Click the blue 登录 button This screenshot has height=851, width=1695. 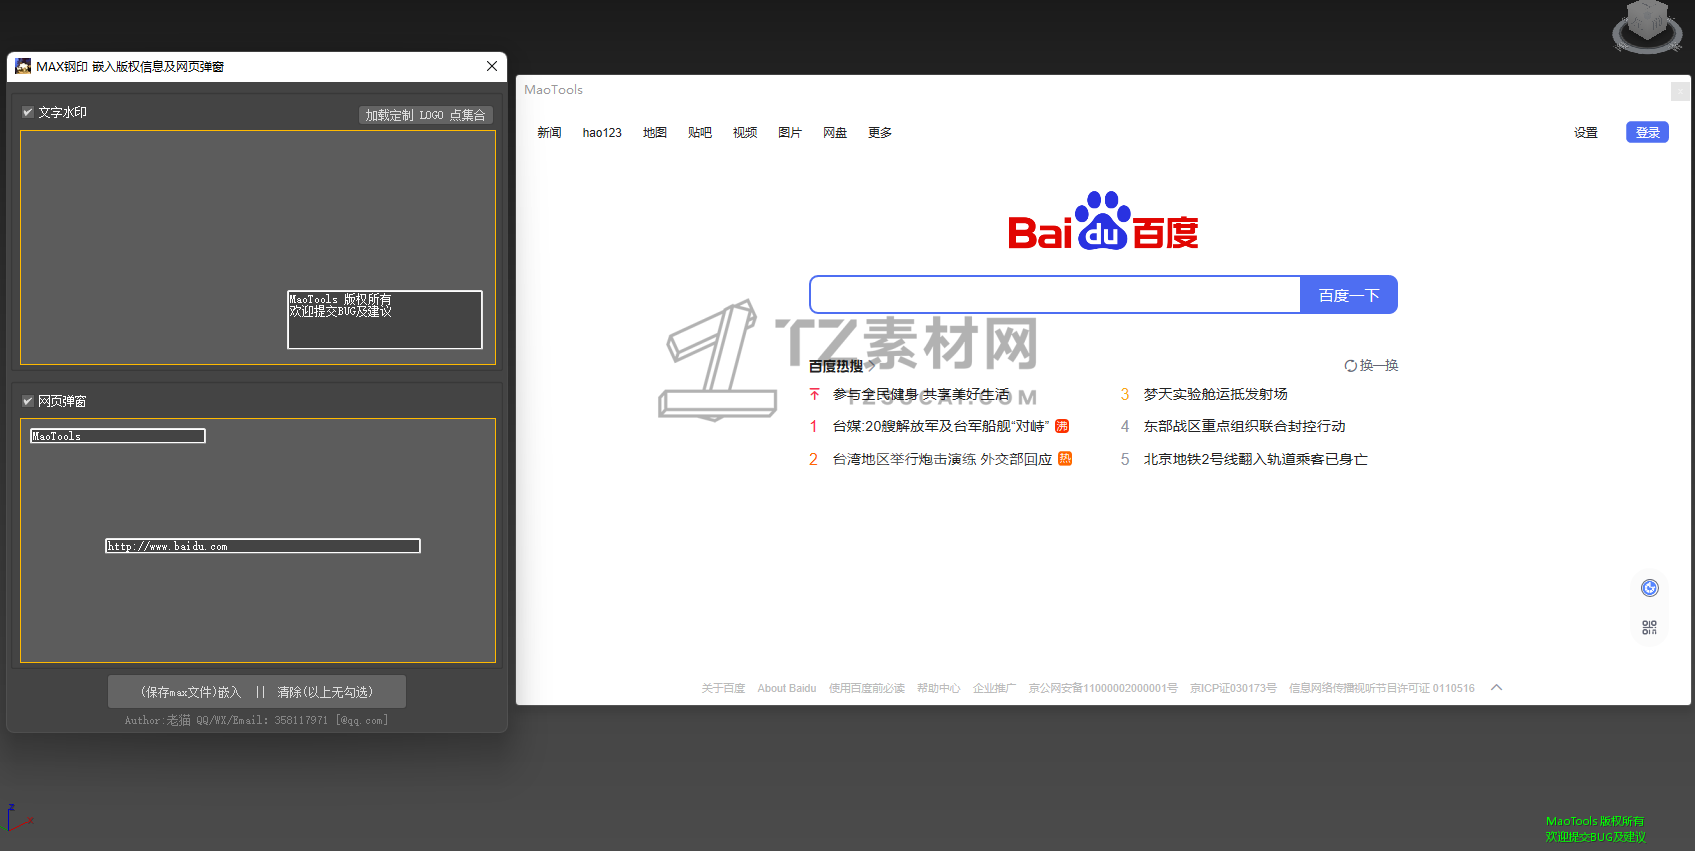pos(1647,132)
